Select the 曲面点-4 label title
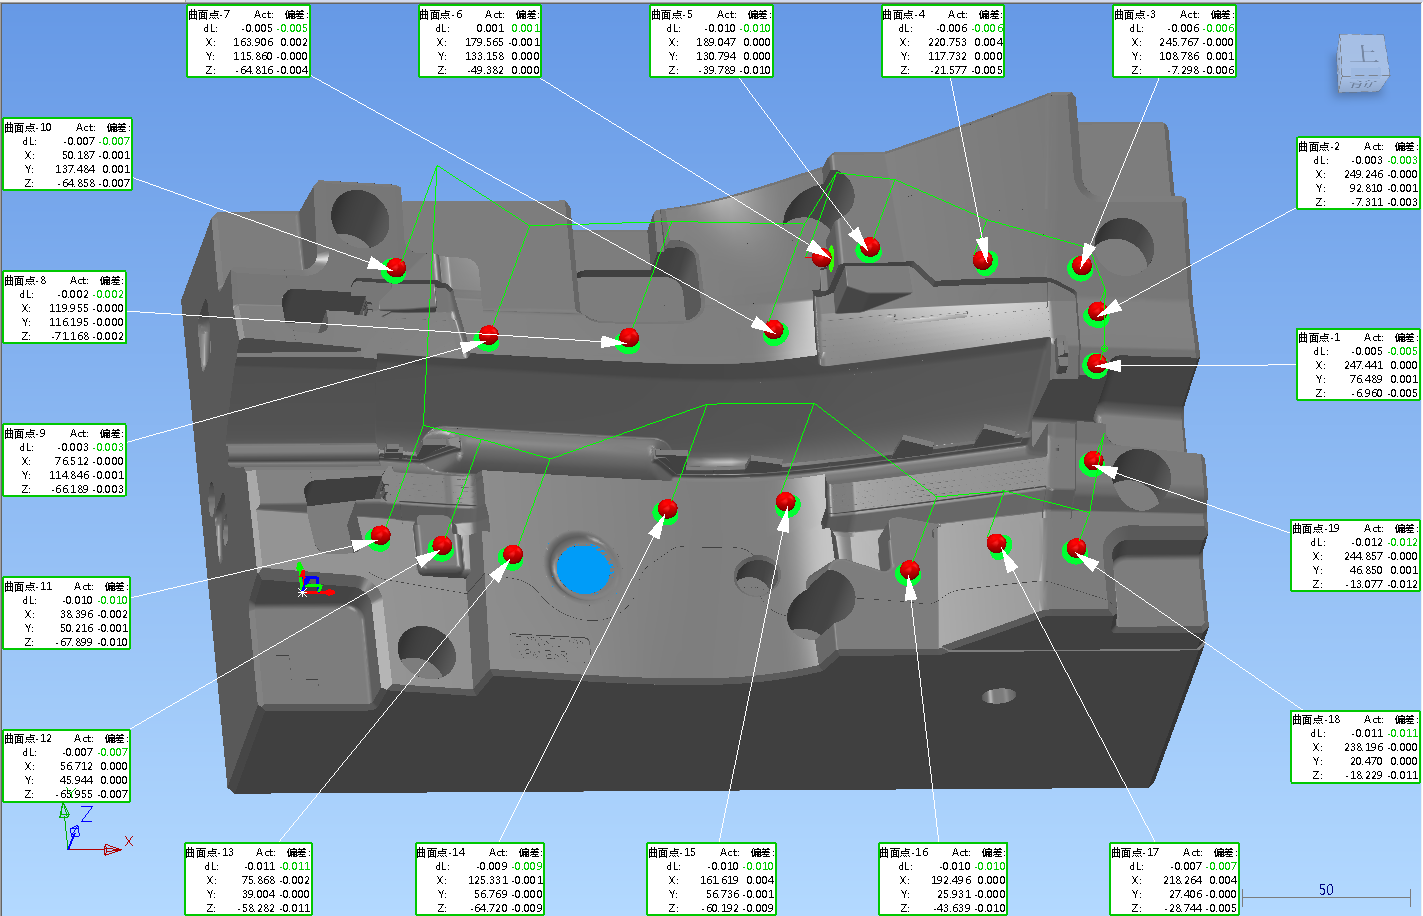The width and height of the screenshot is (1423, 916). tap(904, 14)
